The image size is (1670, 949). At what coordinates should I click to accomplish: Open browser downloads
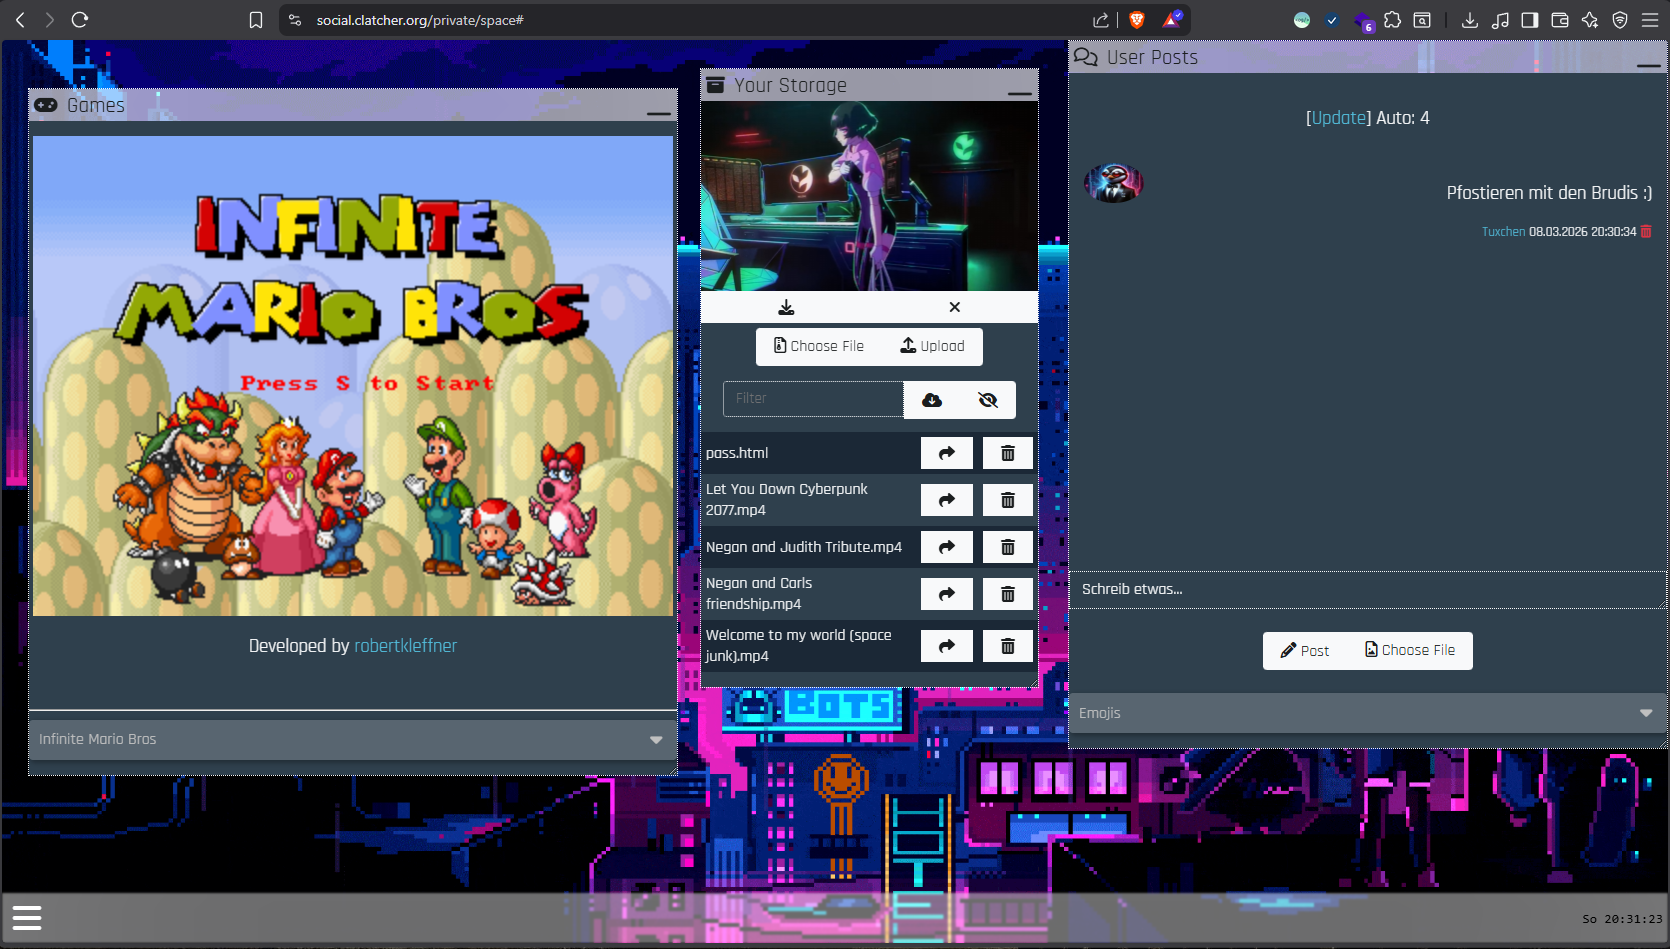[x=1470, y=20]
